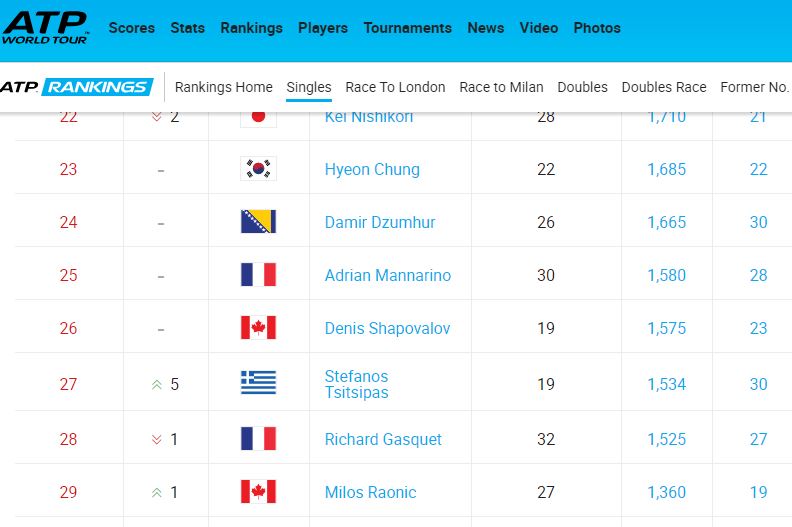This screenshot has width=792, height=527.
Task: Click the green up arrow for Tsitsipas
Action: pos(157,385)
